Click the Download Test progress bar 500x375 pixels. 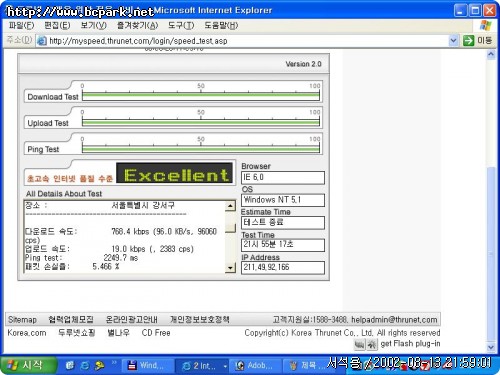[x=201, y=96]
